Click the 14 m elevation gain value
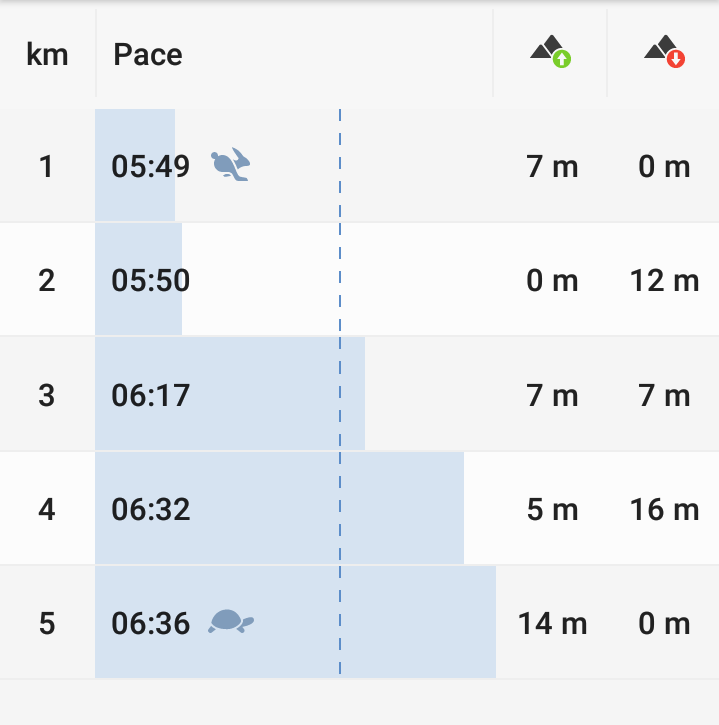 552,624
